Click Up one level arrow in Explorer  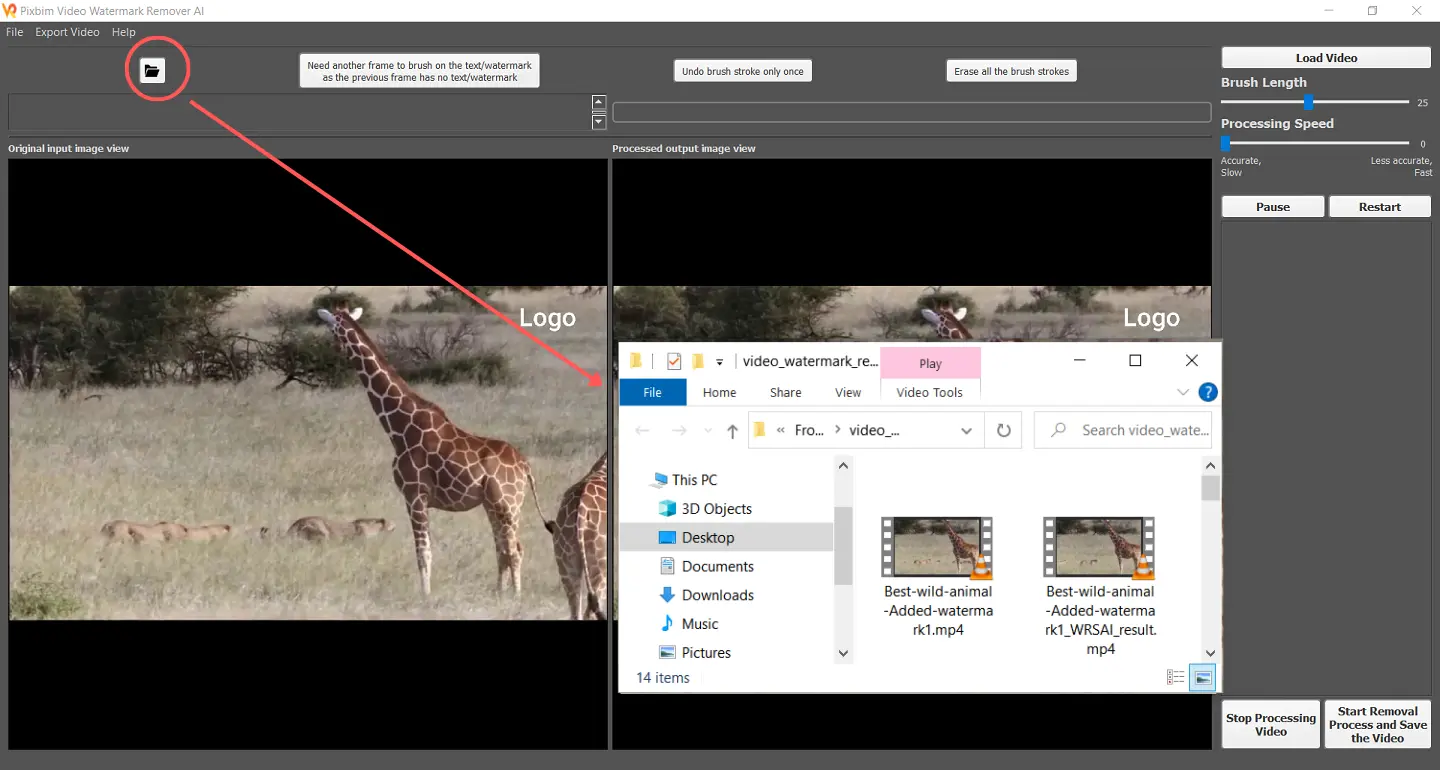tap(732, 431)
